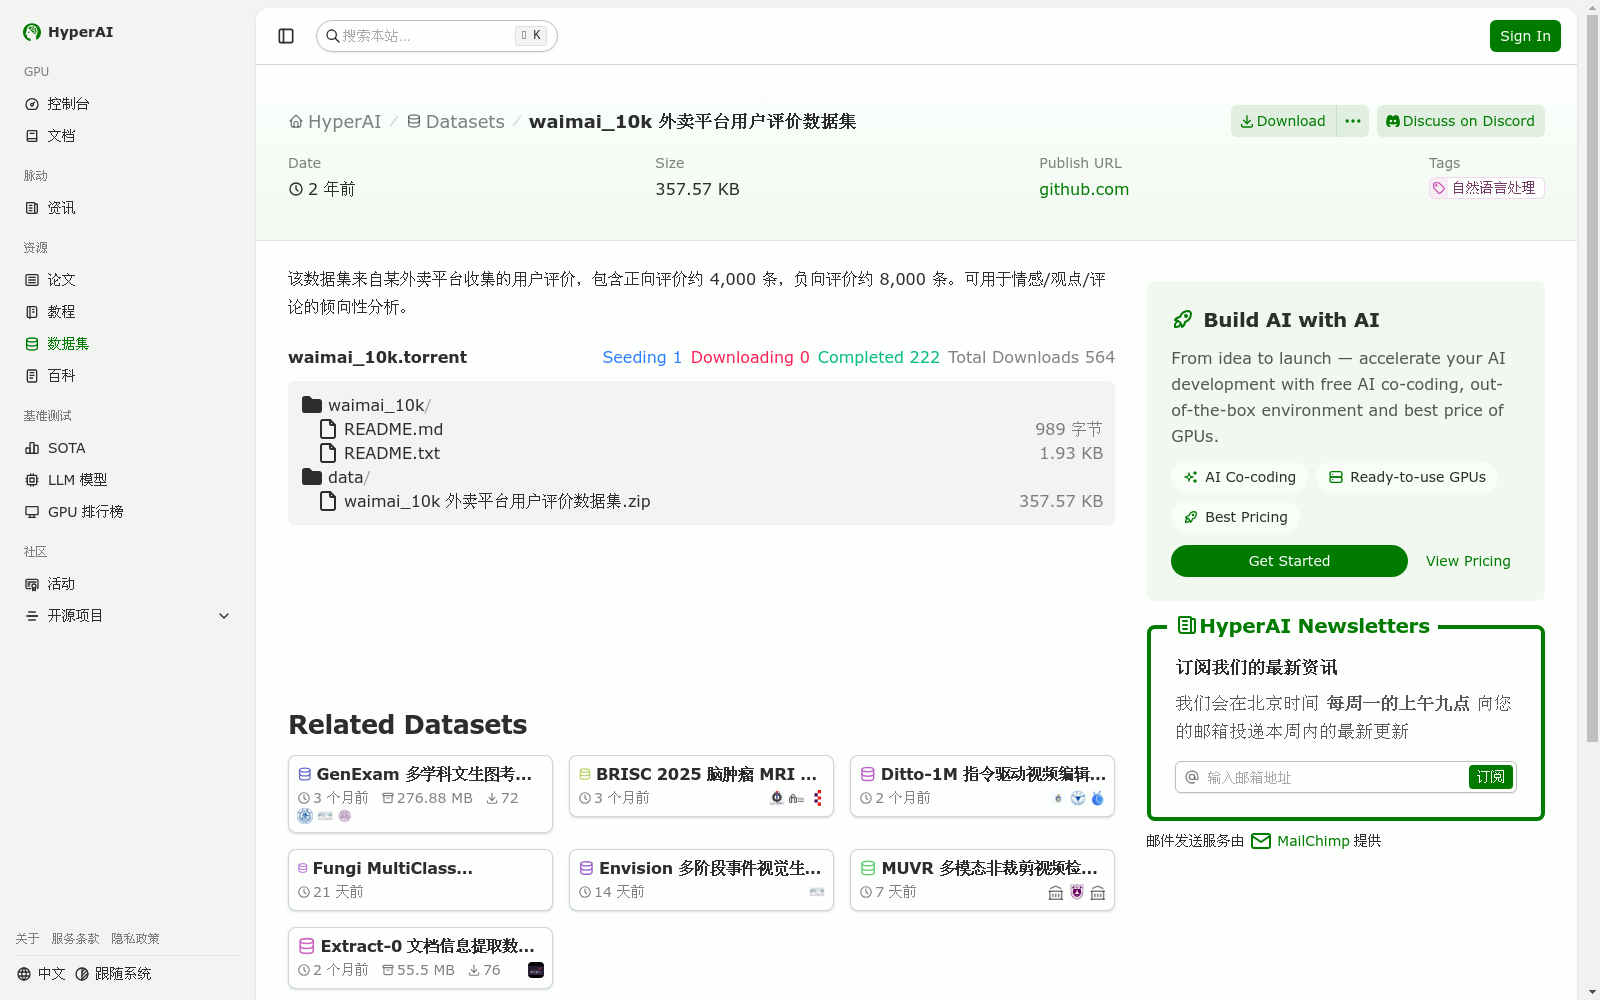Viewport: 1600px width, 1000px height.
Task: Open the 隐私政策 privacy link
Action: [135, 939]
